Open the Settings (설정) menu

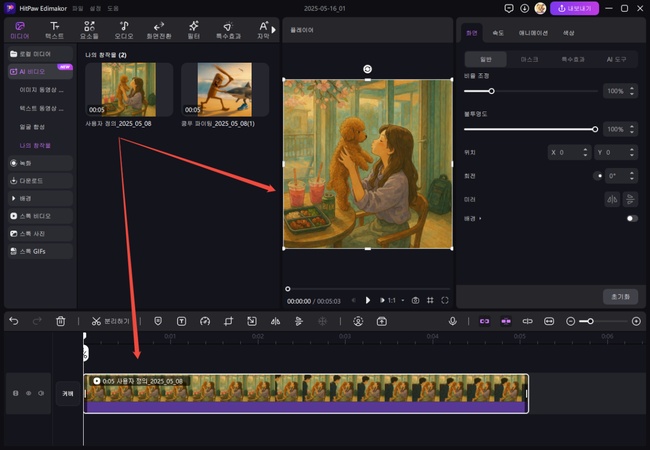(95, 8)
